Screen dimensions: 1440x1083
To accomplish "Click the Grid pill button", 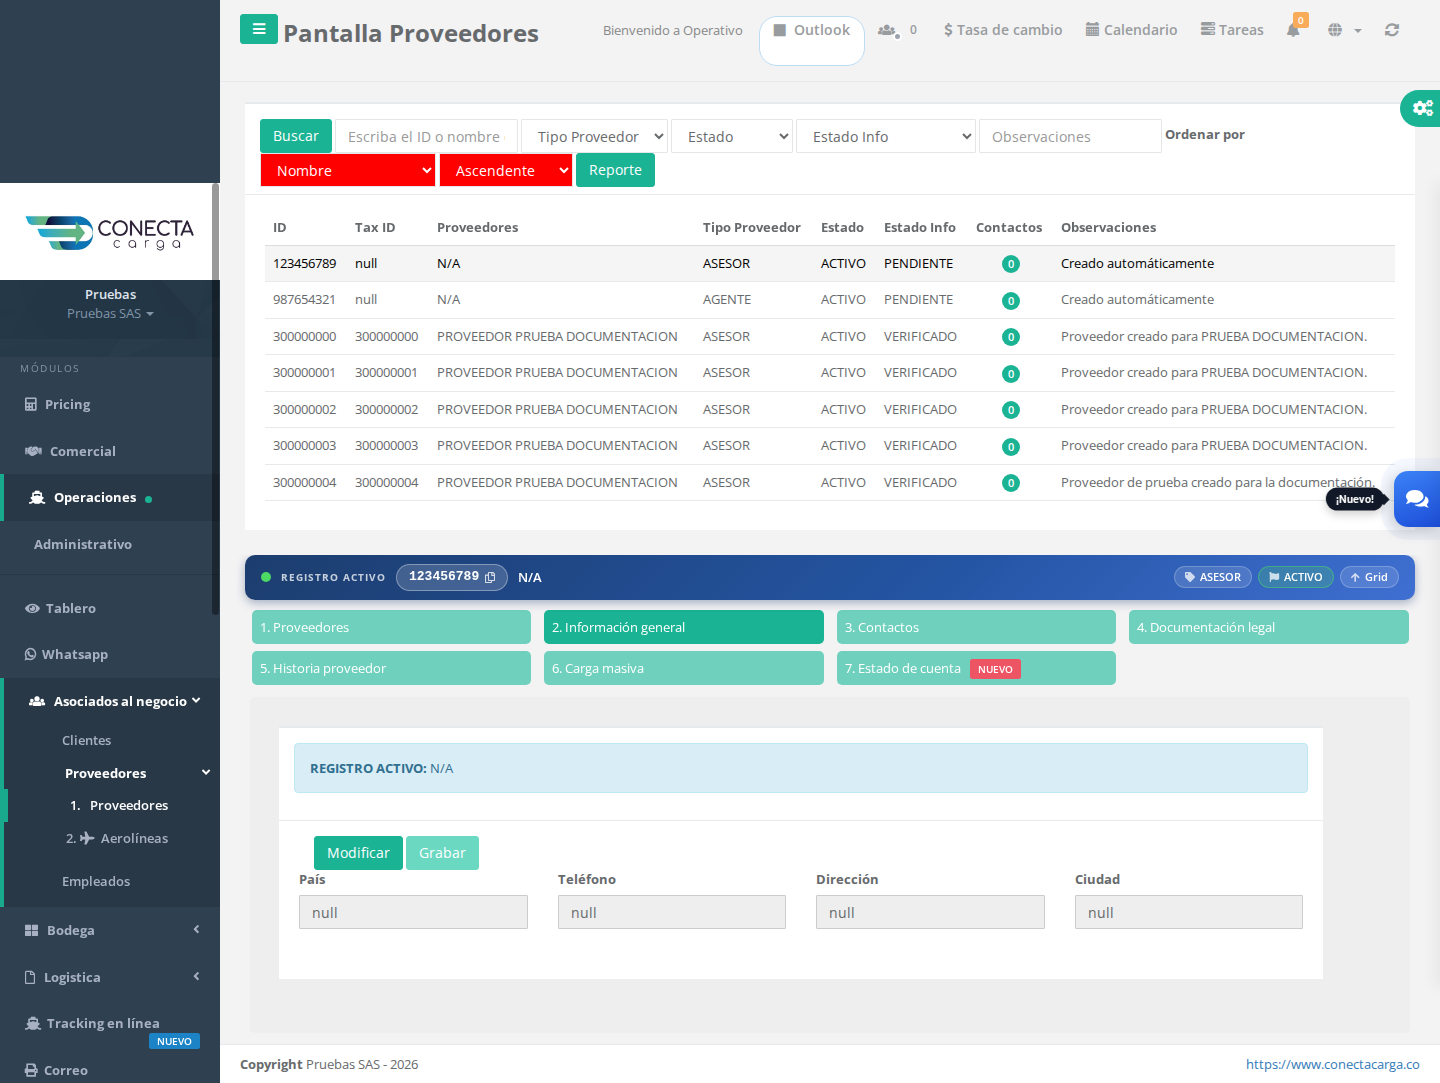I will [x=1368, y=577].
